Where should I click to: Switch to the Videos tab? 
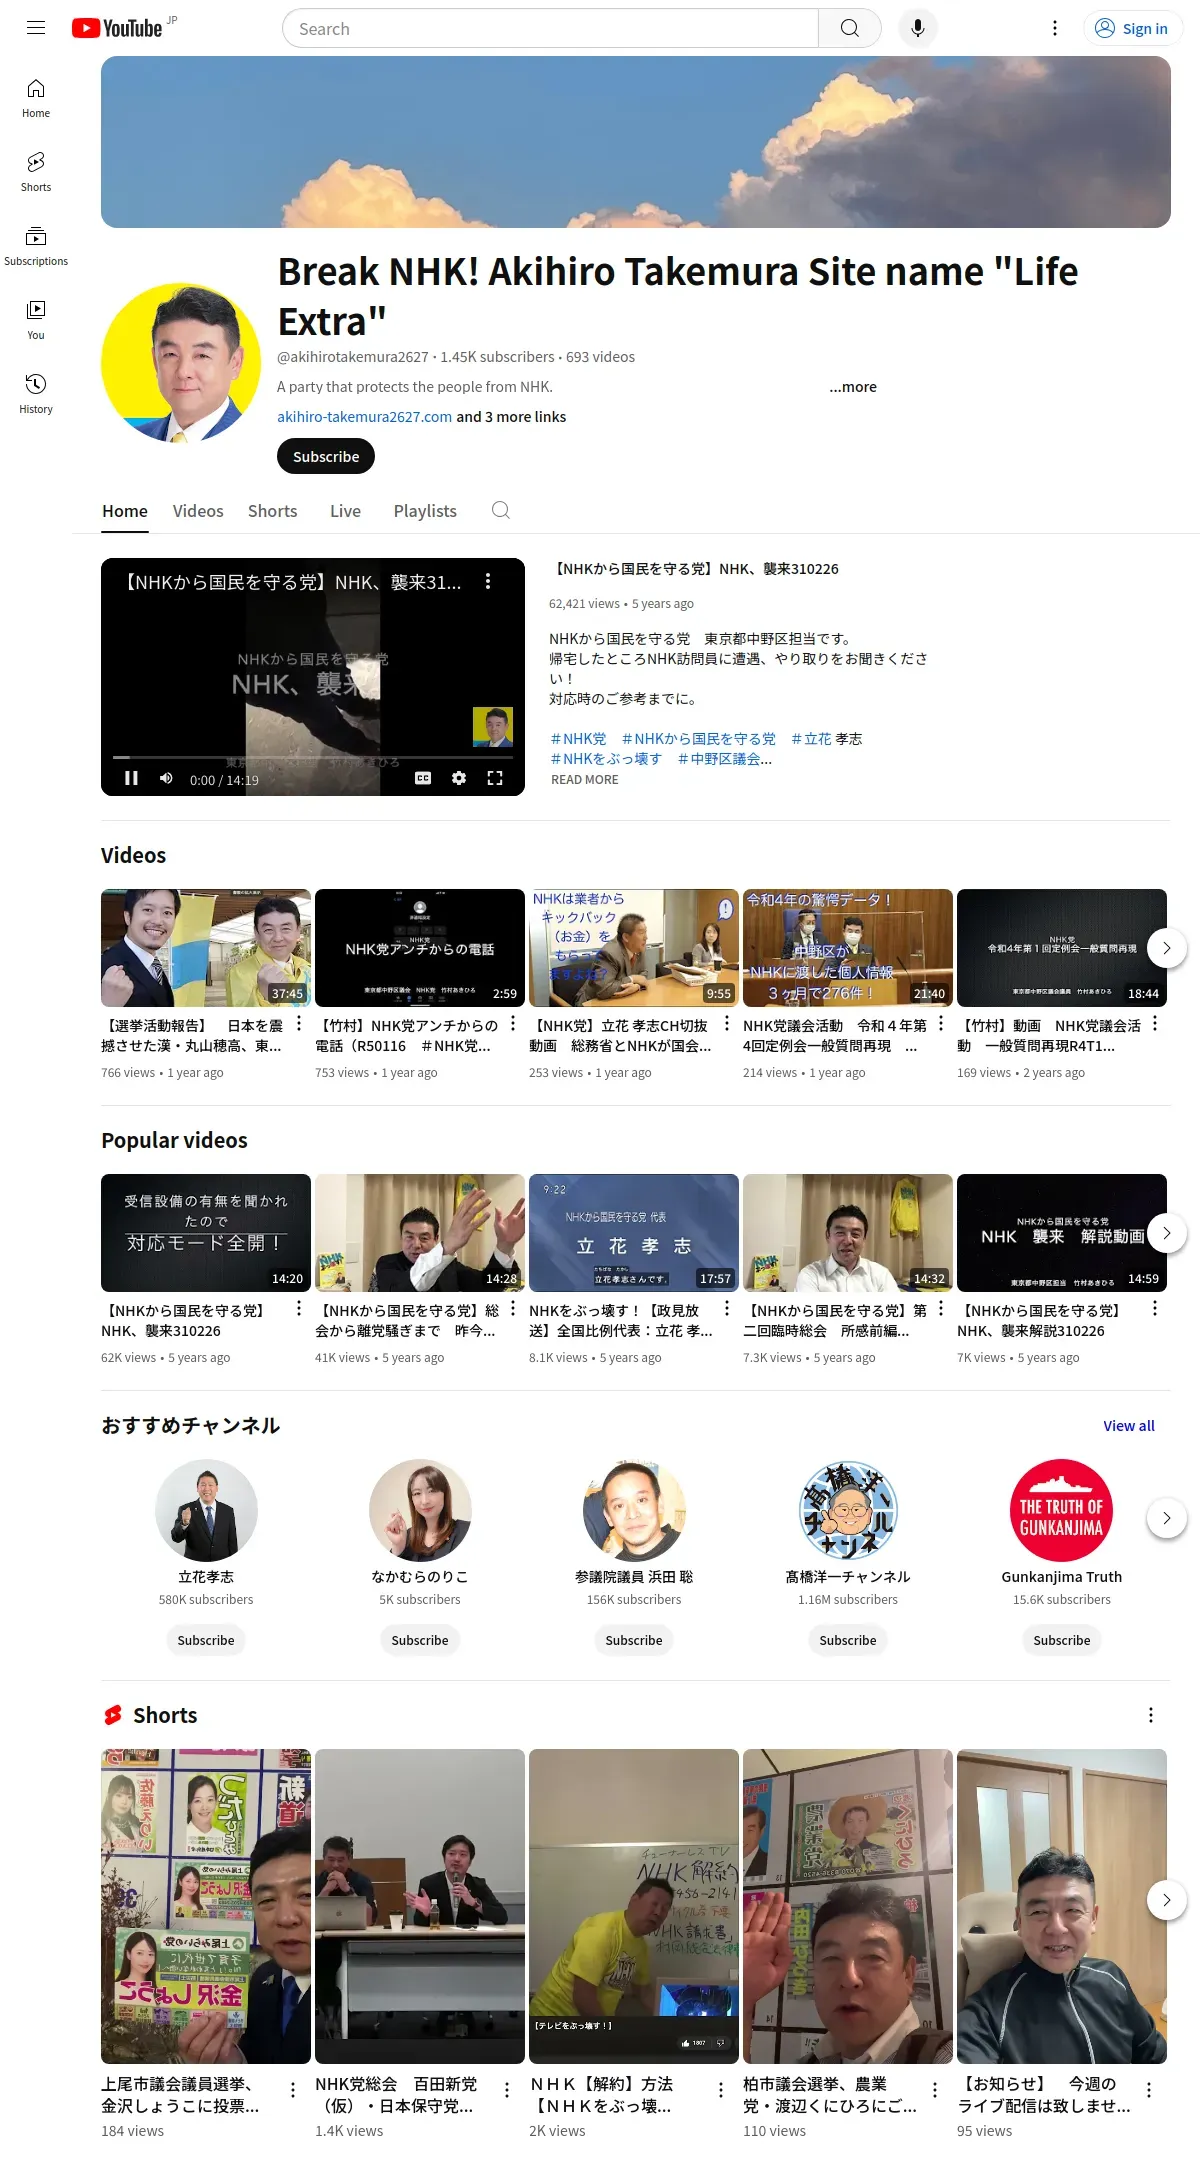coord(198,511)
